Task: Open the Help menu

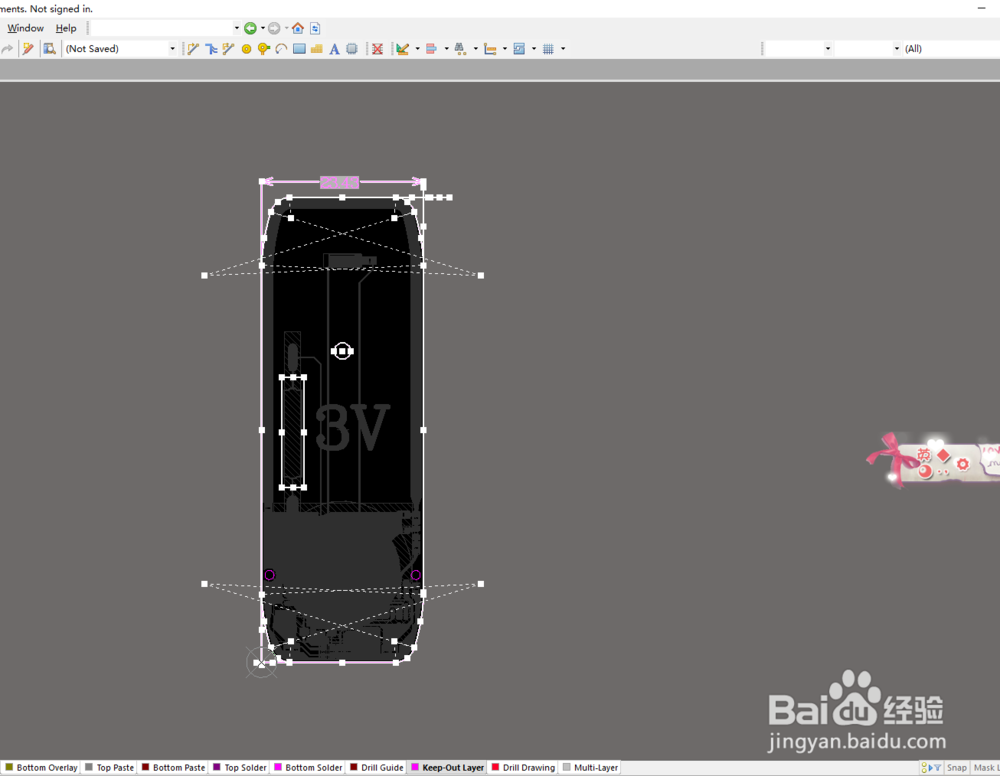Action: 66,28
